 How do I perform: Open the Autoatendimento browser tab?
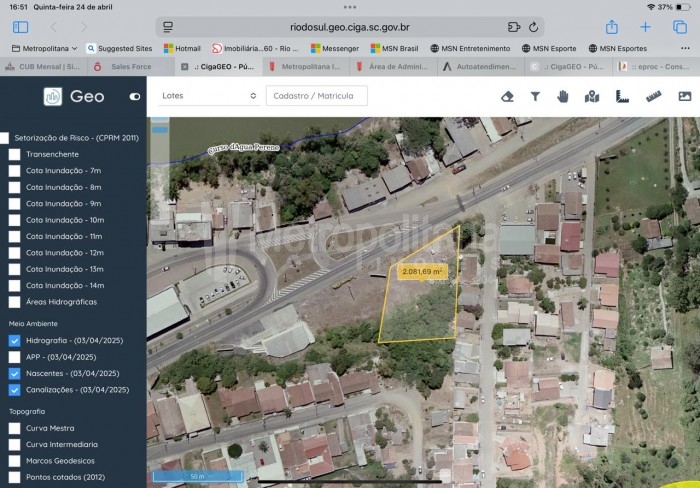(480, 67)
